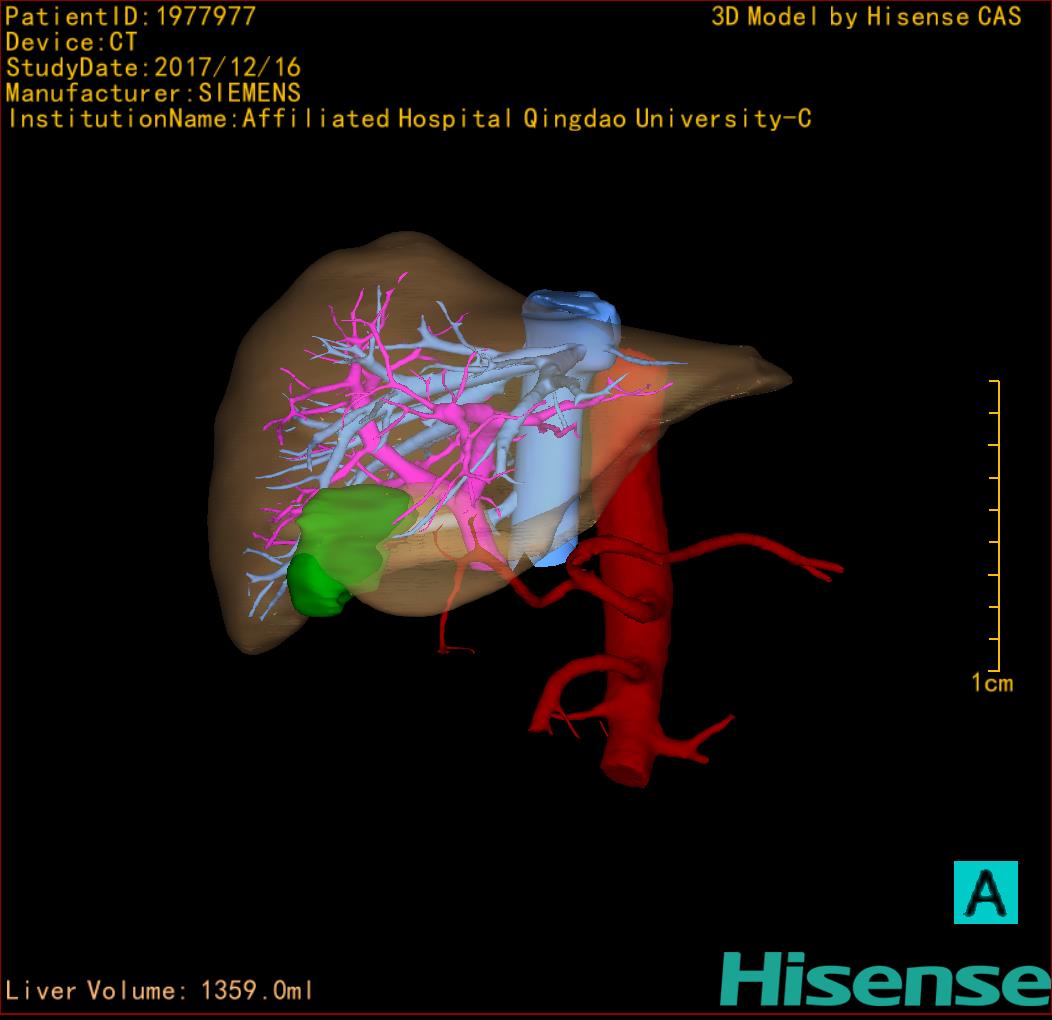Select 'Liver Volume: 1359.0ml' text
Screen dimensions: 1052x1020
tap(159, 990)
